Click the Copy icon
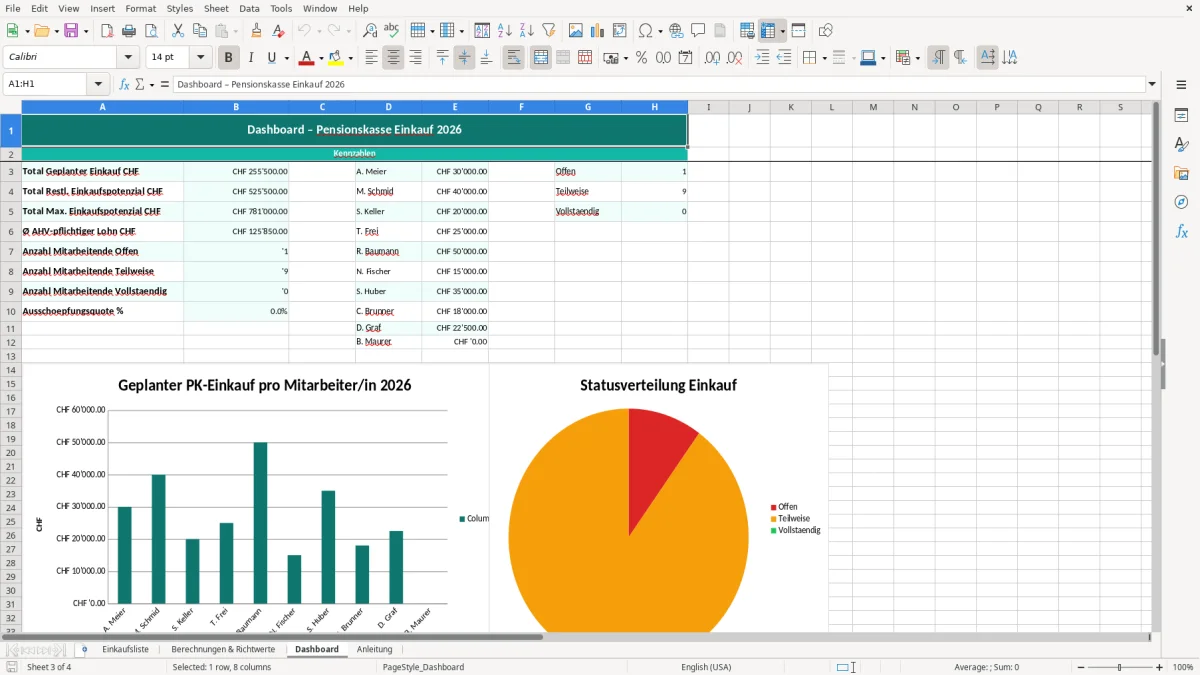This screenshot has height=675, width=1200. [x=200, y=31]
